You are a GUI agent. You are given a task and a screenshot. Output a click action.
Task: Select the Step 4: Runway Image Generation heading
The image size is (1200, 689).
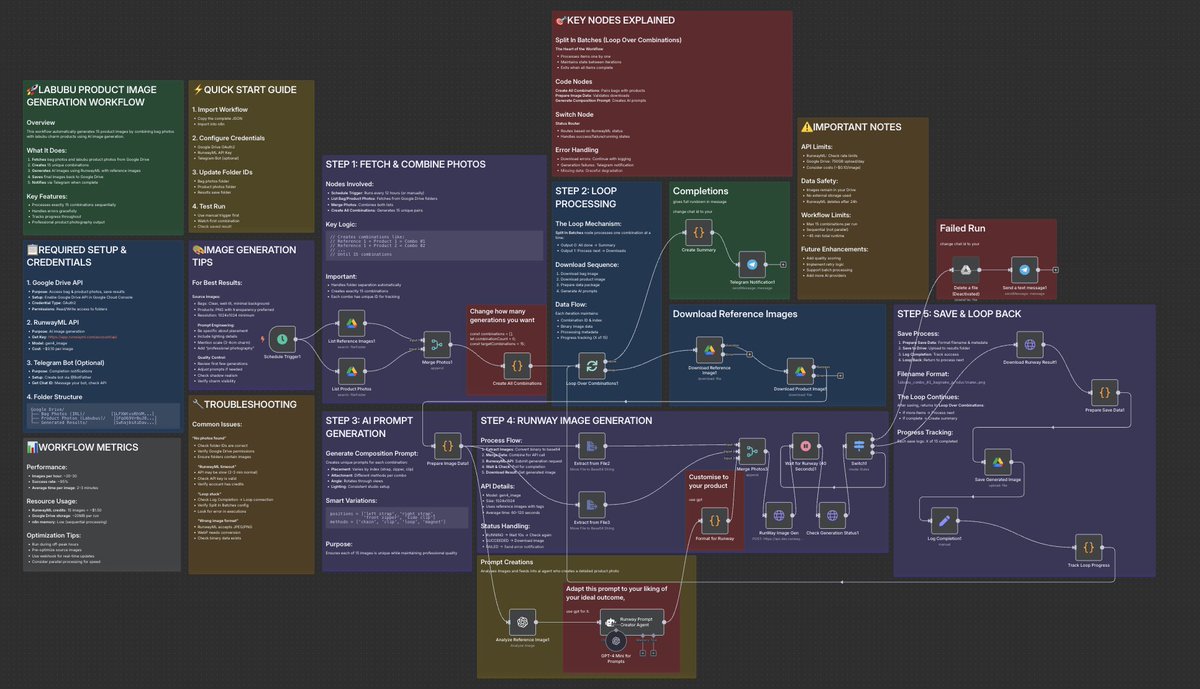point(566,419)
